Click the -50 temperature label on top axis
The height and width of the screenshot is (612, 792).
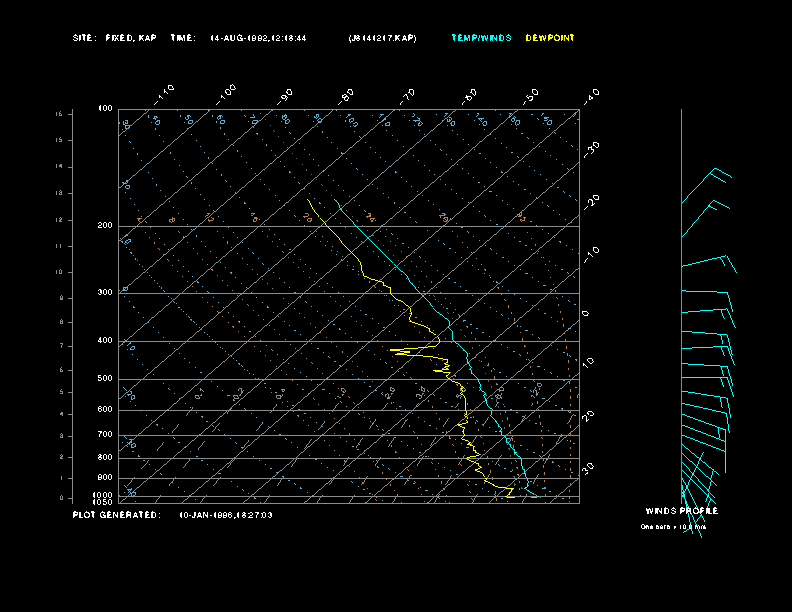(531, 97)
